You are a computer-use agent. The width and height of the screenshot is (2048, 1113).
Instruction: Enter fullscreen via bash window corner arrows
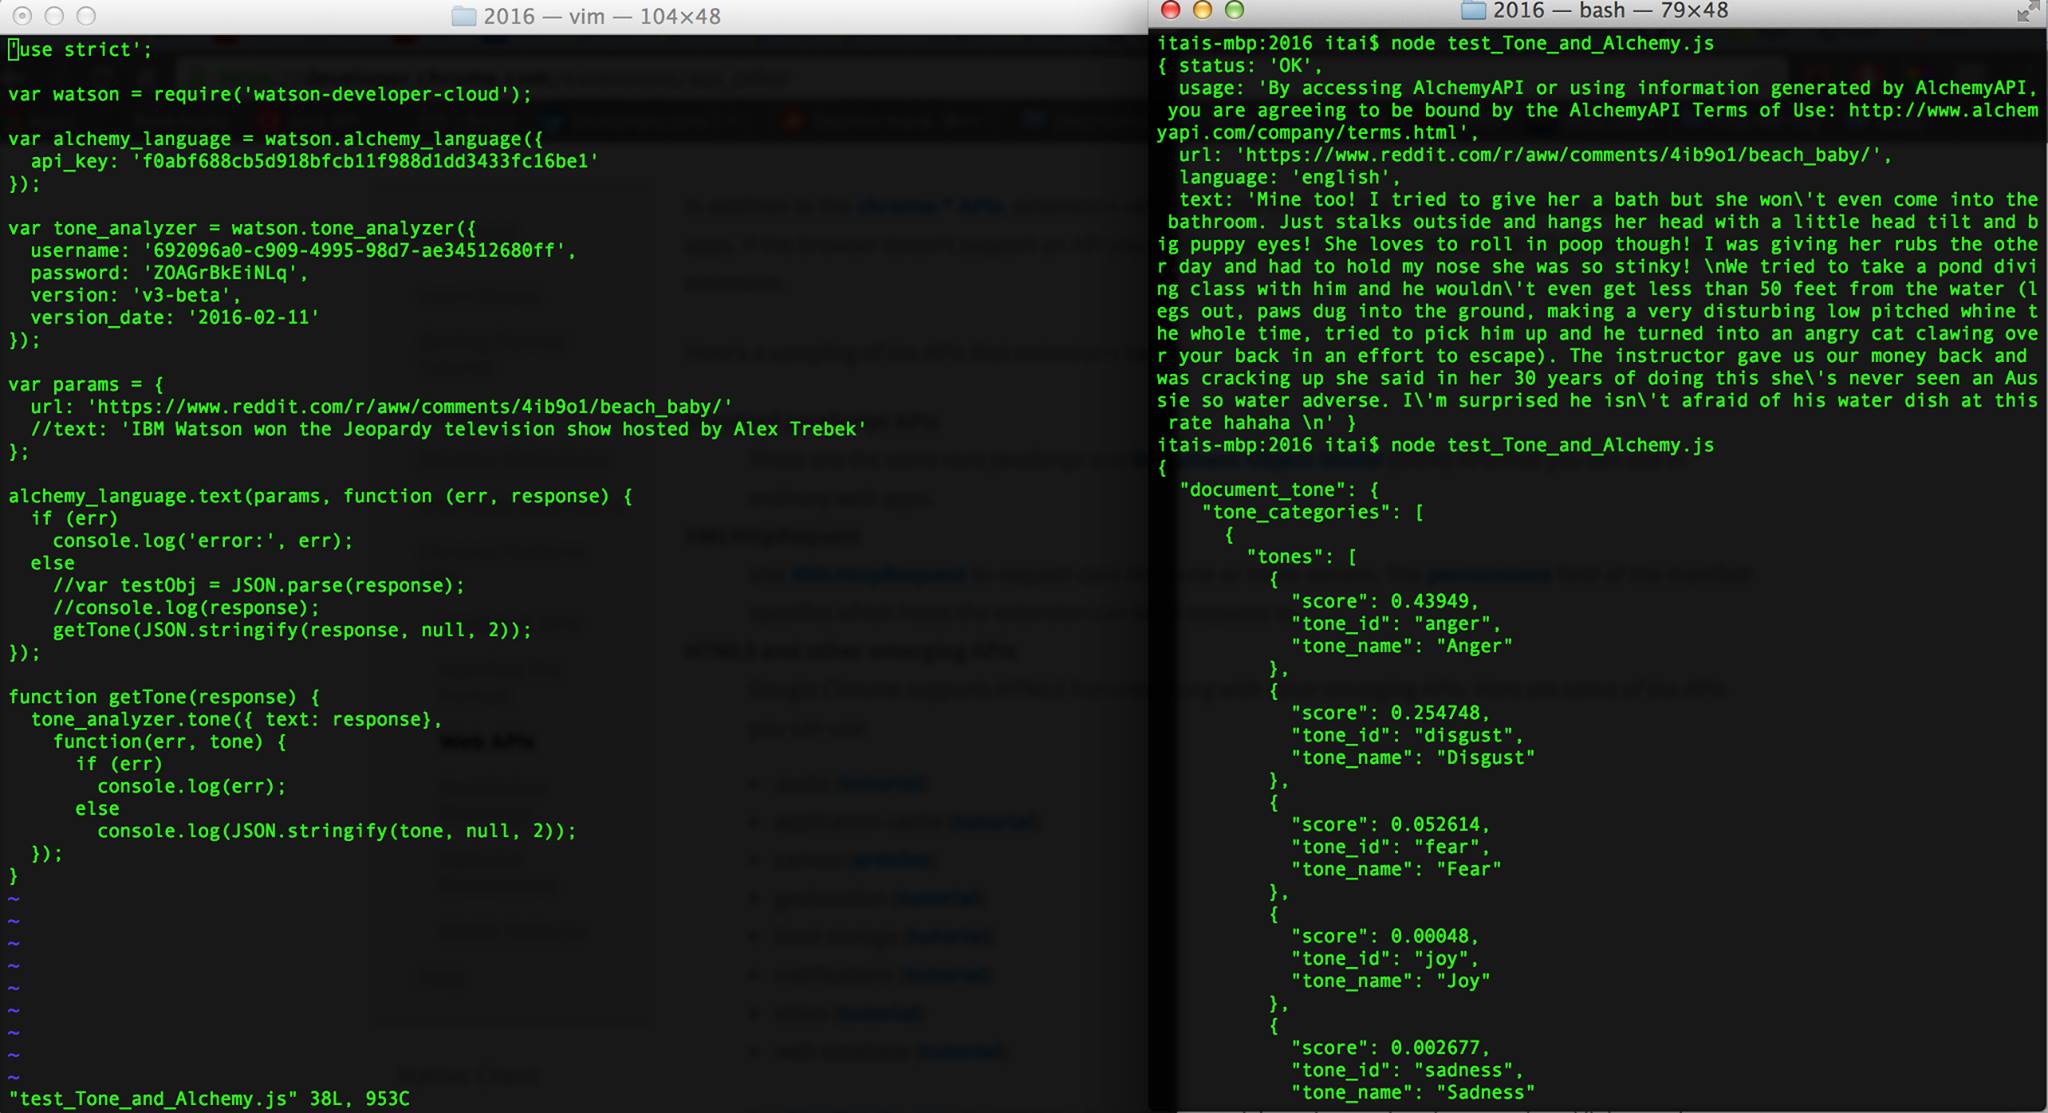2028,11
